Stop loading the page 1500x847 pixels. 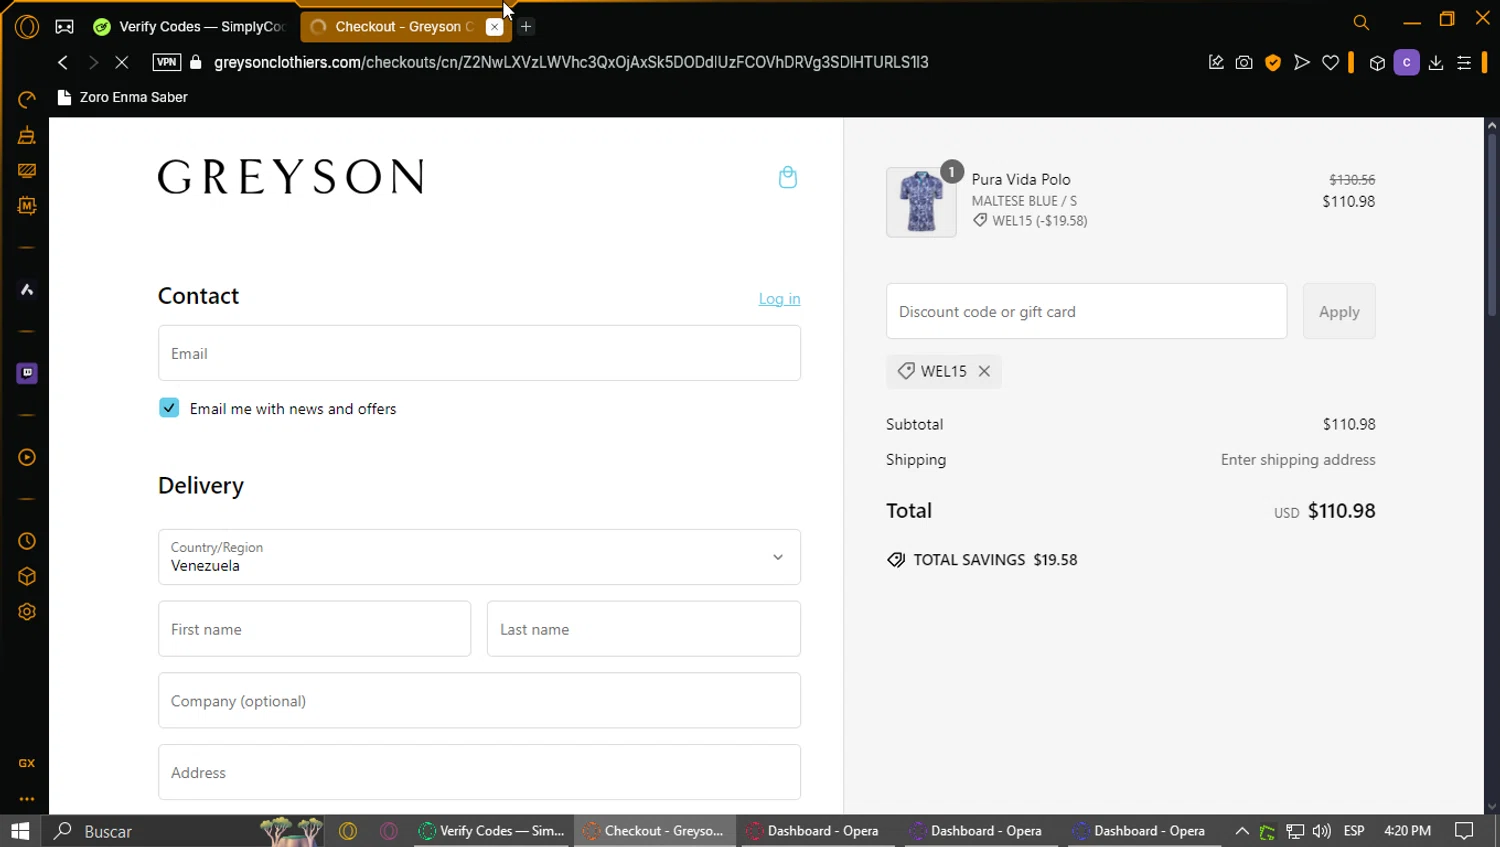coord(121,62)
